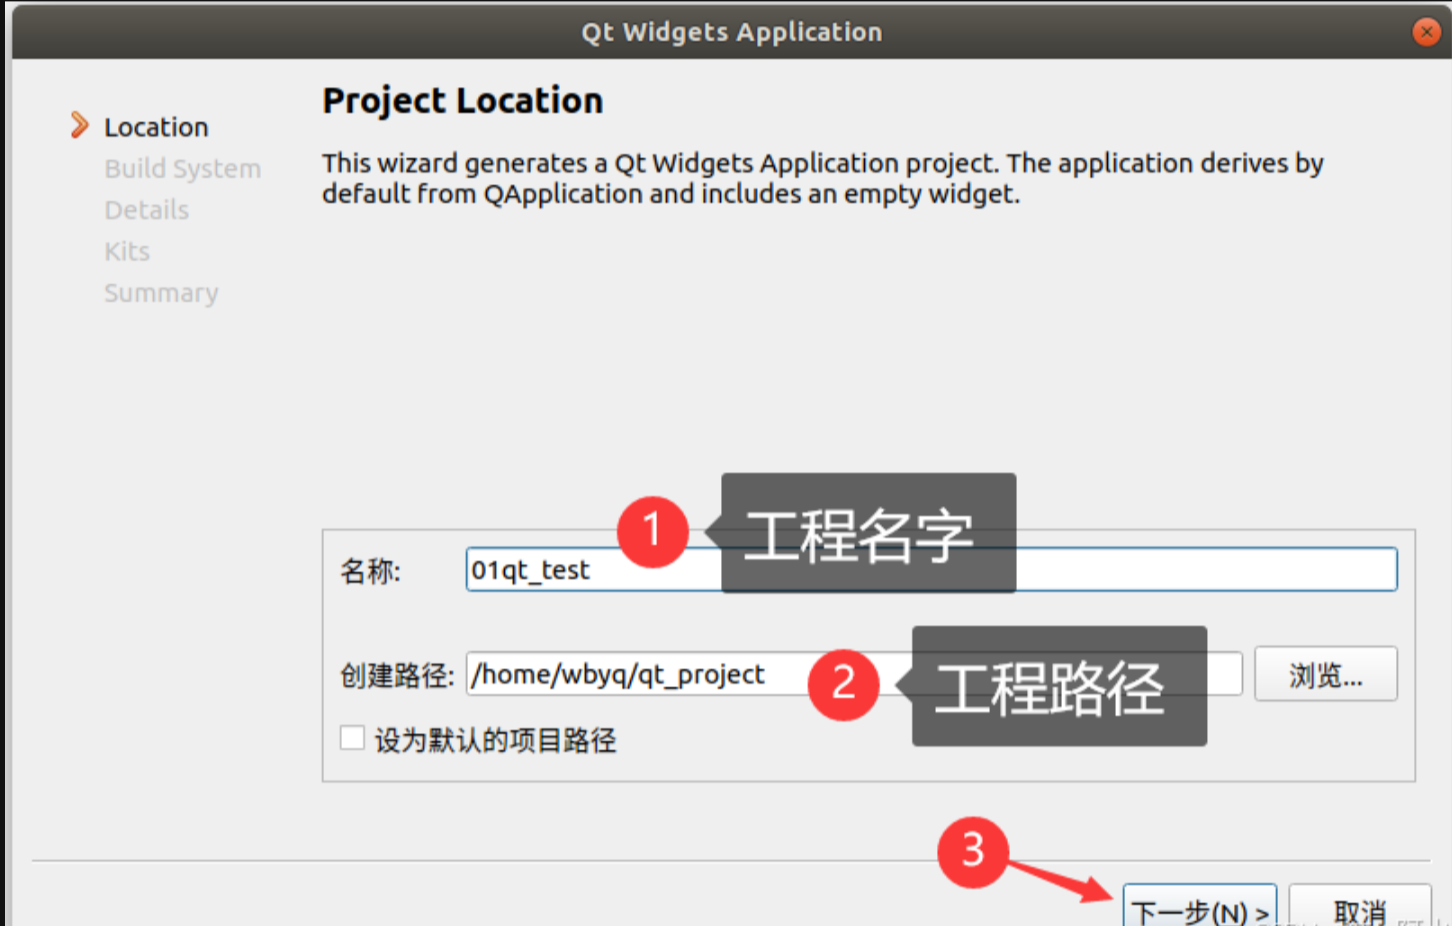This screenshot has width=1452, height=926.
Task: Click the 名称: label
Action: click(x=370, y=570)
